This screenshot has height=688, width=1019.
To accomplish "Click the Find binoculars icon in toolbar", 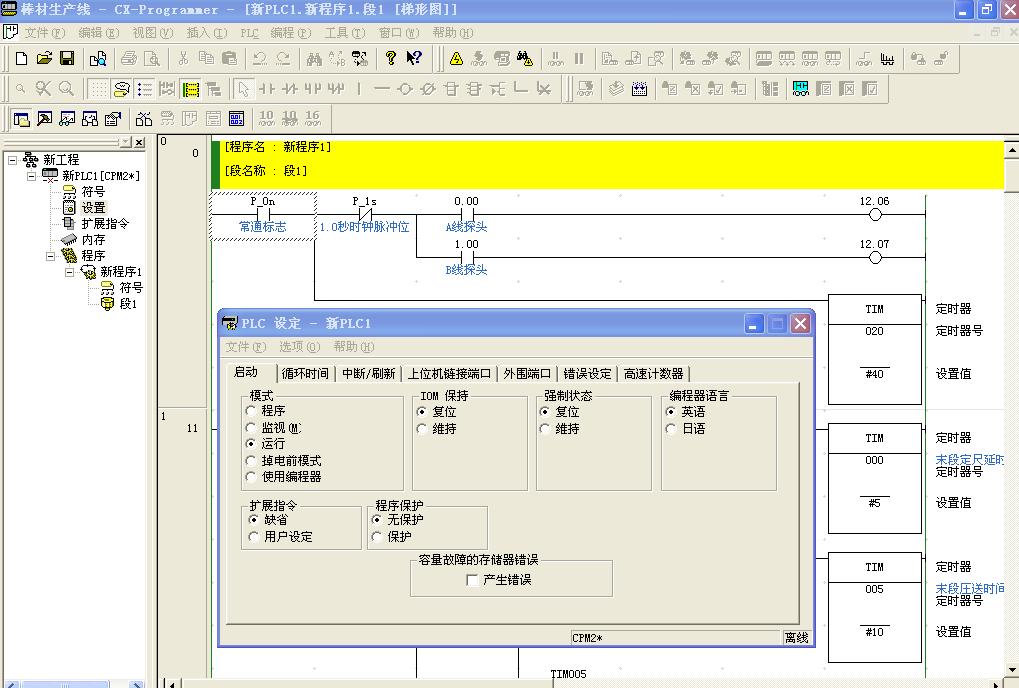I will pos(314,59).
